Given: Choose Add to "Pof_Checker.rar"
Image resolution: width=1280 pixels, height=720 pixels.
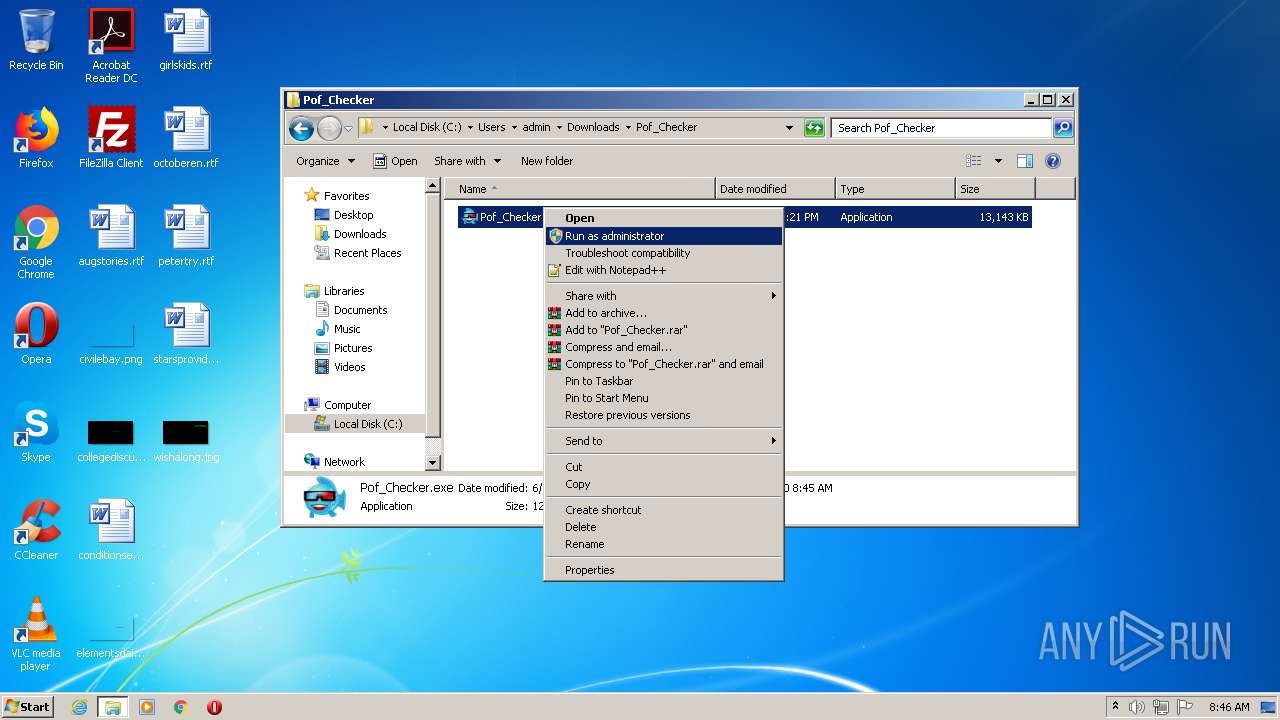Looking at the screenshot, I should click(664, 330).
